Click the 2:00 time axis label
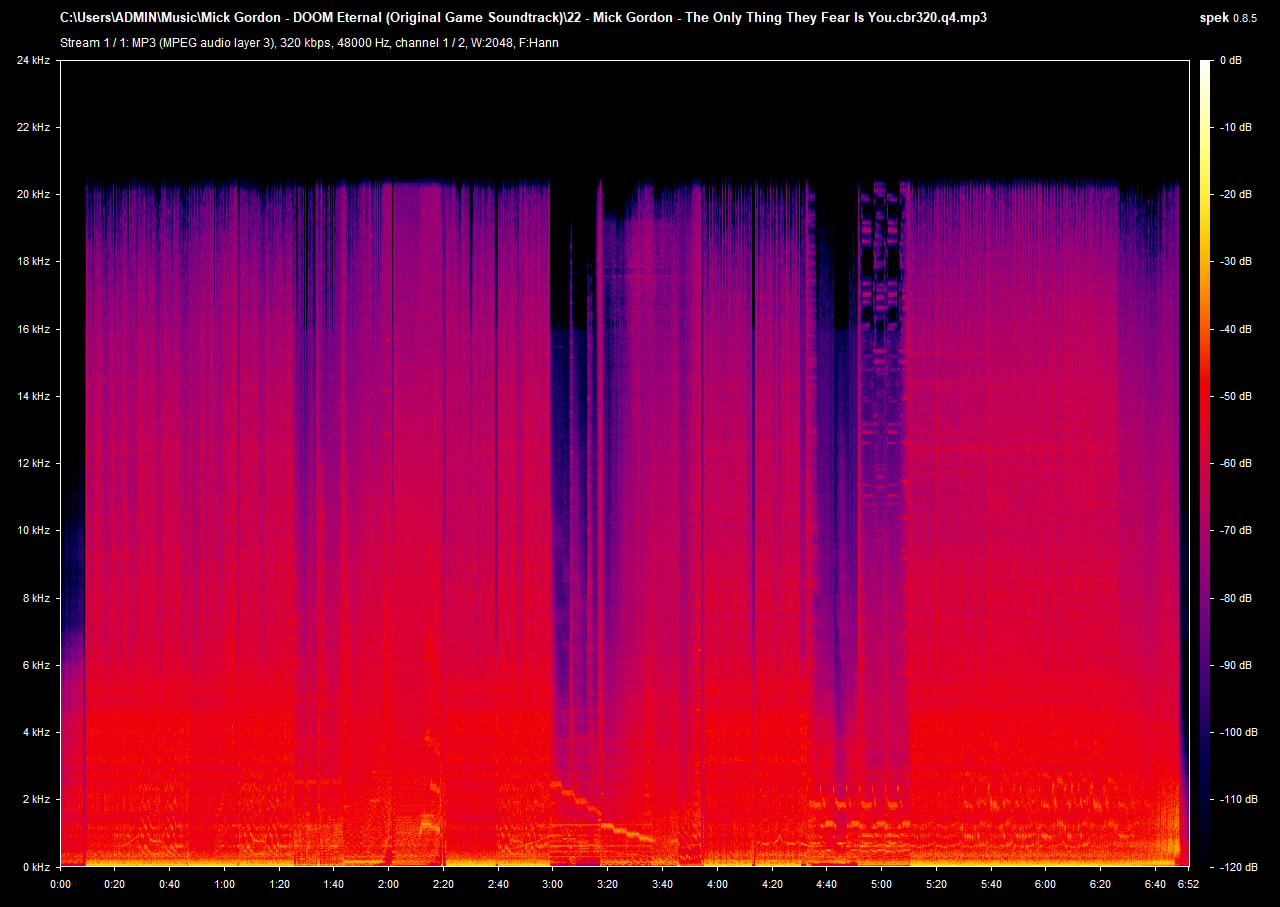Screen dimensions: 1280x907 pos(388,885)
